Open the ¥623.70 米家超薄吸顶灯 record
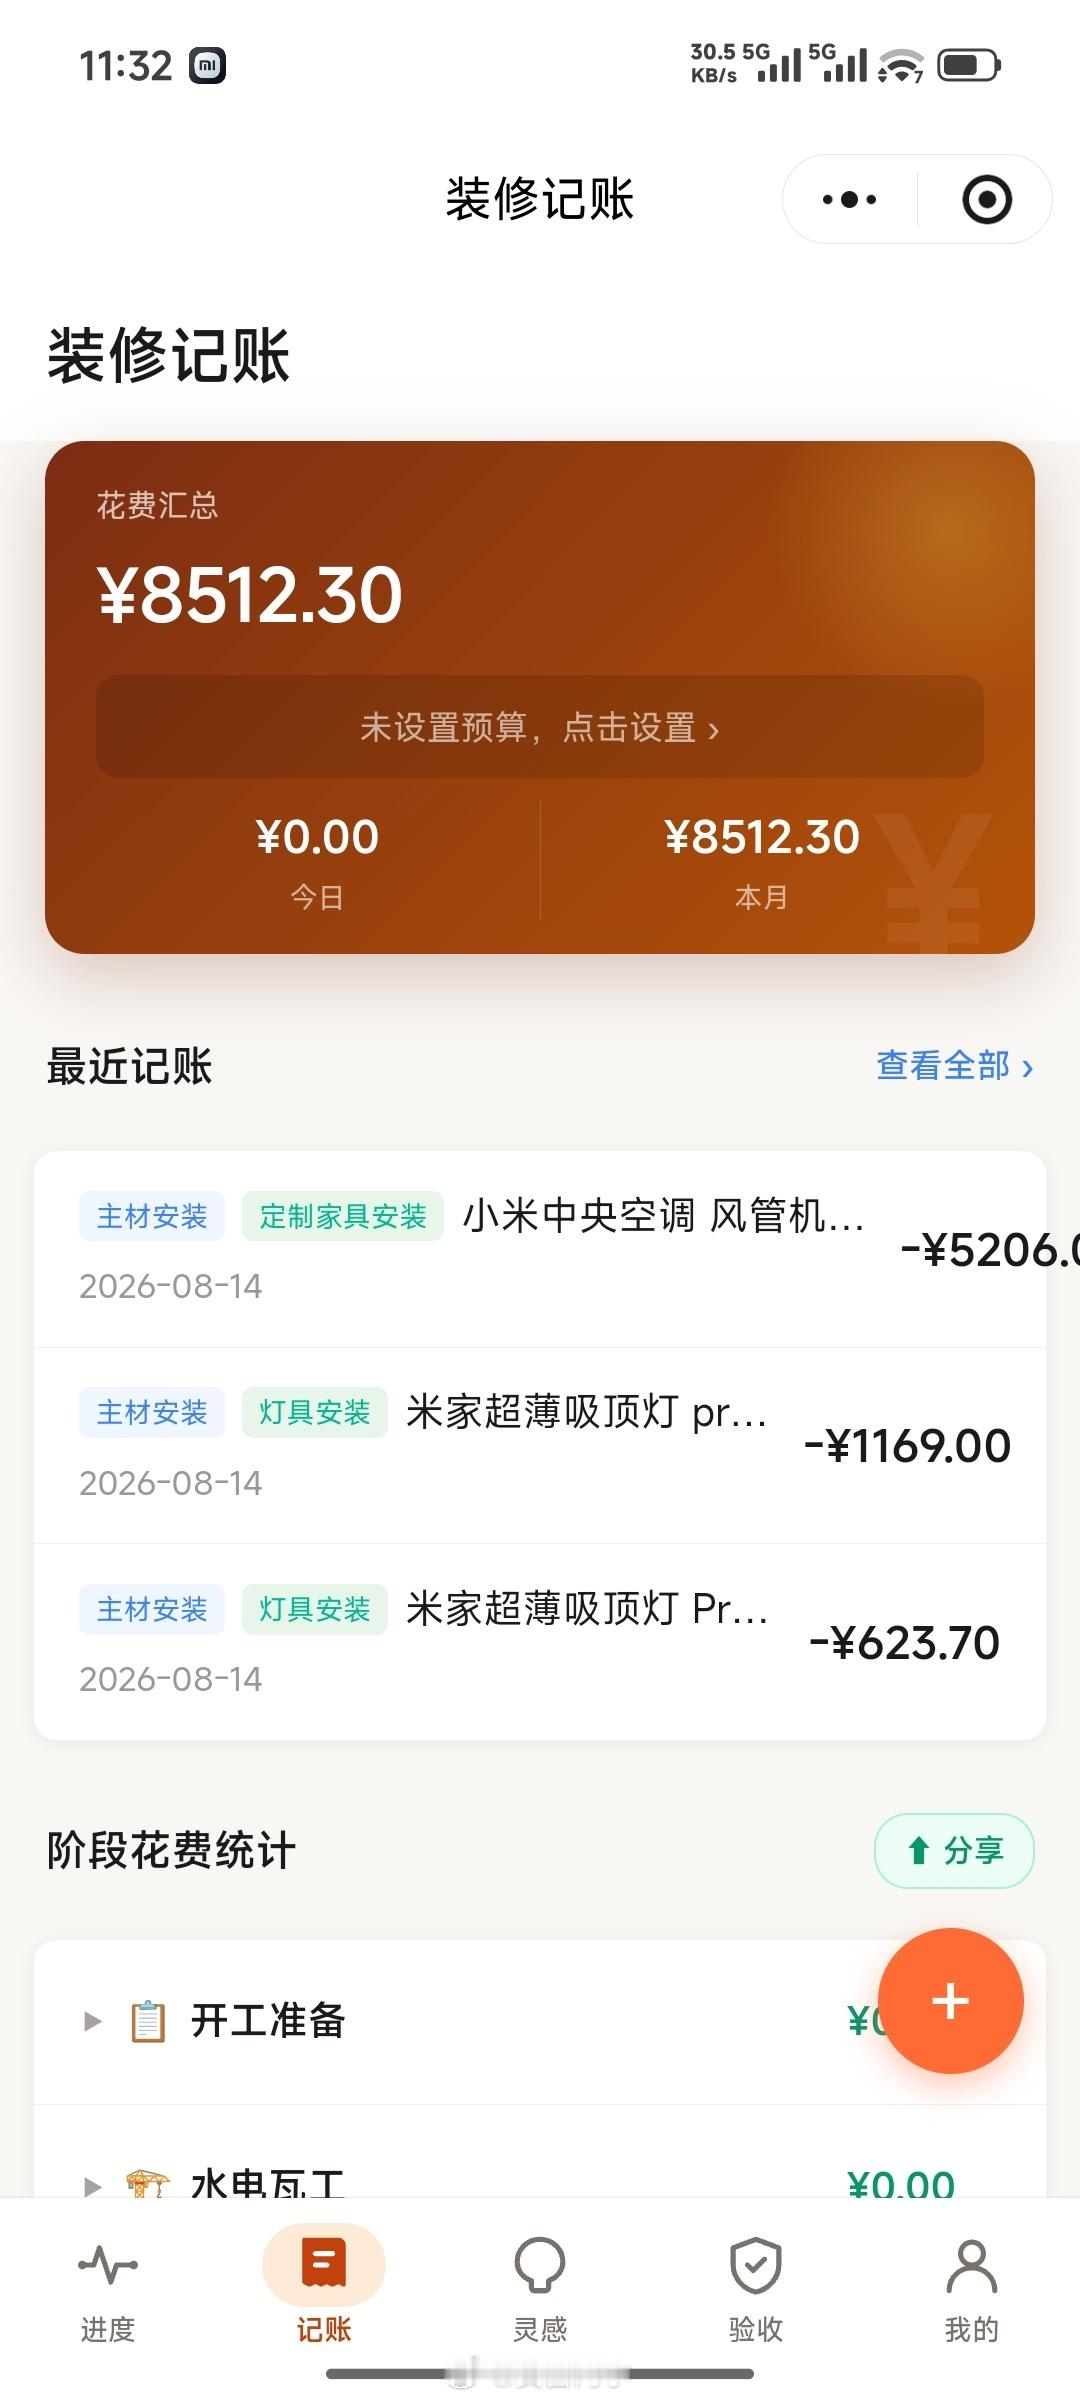1080x2400 pixels. pos(540,1642)
